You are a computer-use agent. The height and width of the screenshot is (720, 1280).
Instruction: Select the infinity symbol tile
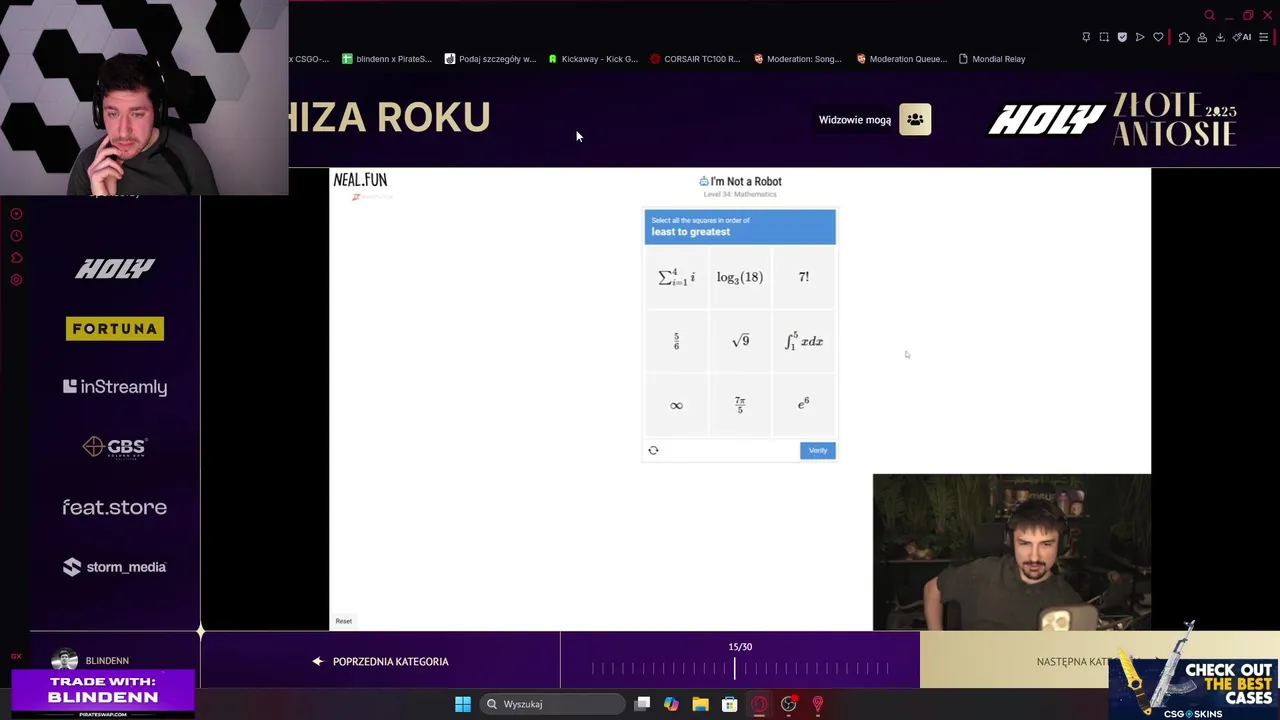(x=676, y=405)
